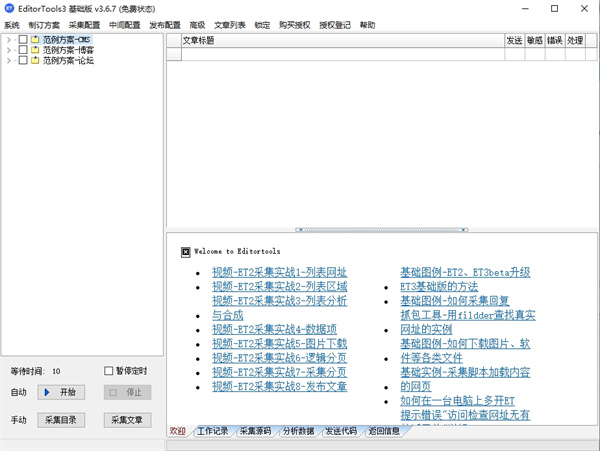Switch to the 工作记录 tab
Screen dimensions: 600x451
(213, 431)
